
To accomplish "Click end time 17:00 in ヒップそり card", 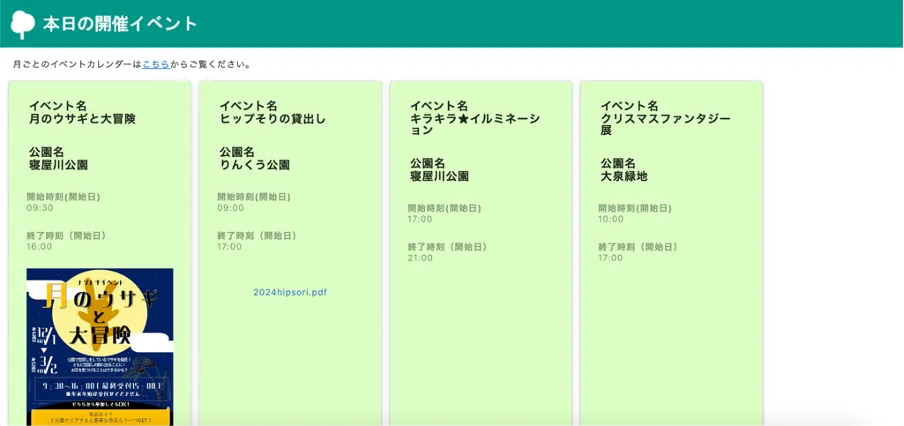I will [231, 247].
